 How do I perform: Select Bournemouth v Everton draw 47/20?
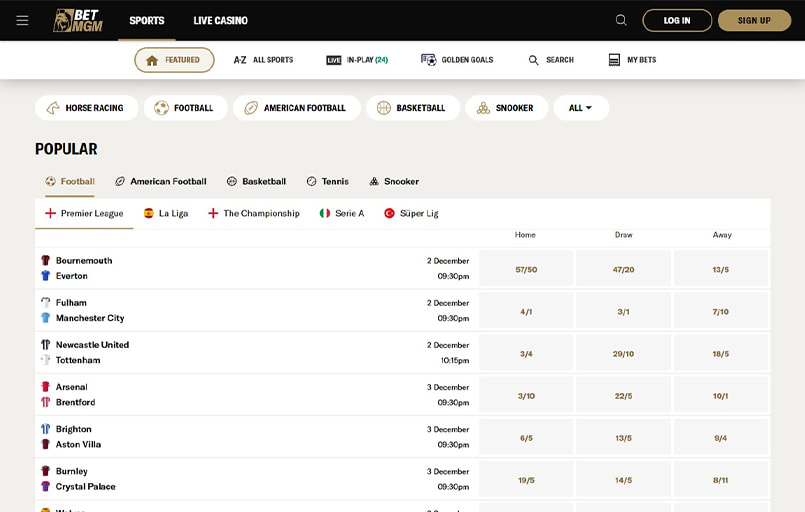tap(623, 269)
